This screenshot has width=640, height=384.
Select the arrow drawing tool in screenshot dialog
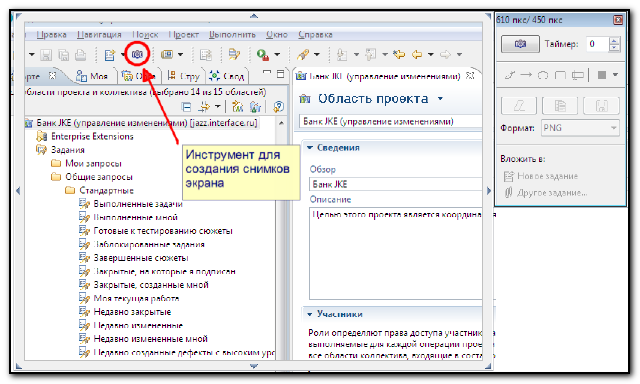pyautogui.click(x=526, y=75)
